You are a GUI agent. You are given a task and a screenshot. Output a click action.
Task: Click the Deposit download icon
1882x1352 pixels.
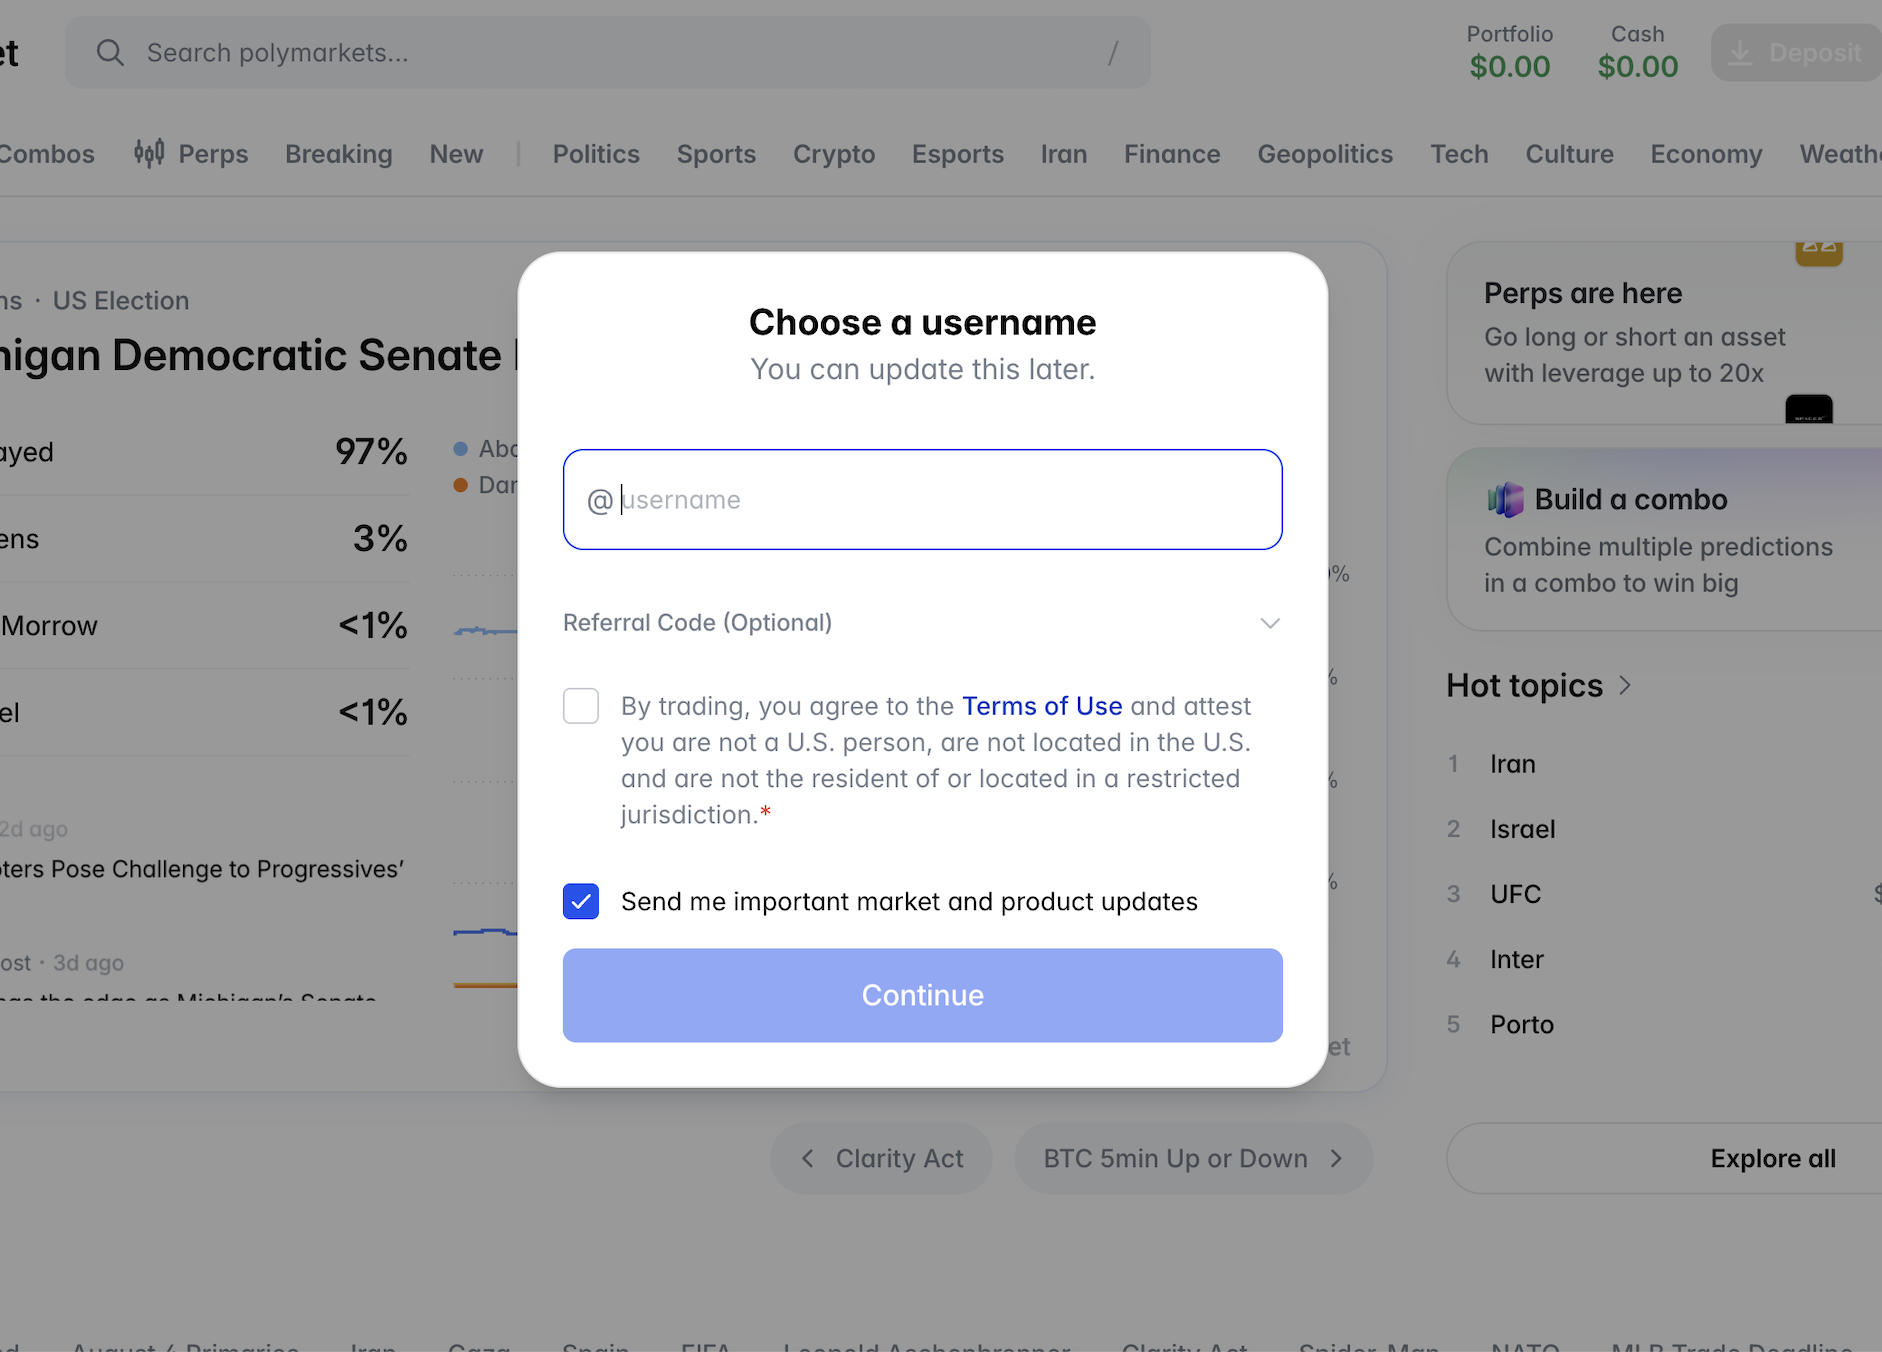(1740, 53)
